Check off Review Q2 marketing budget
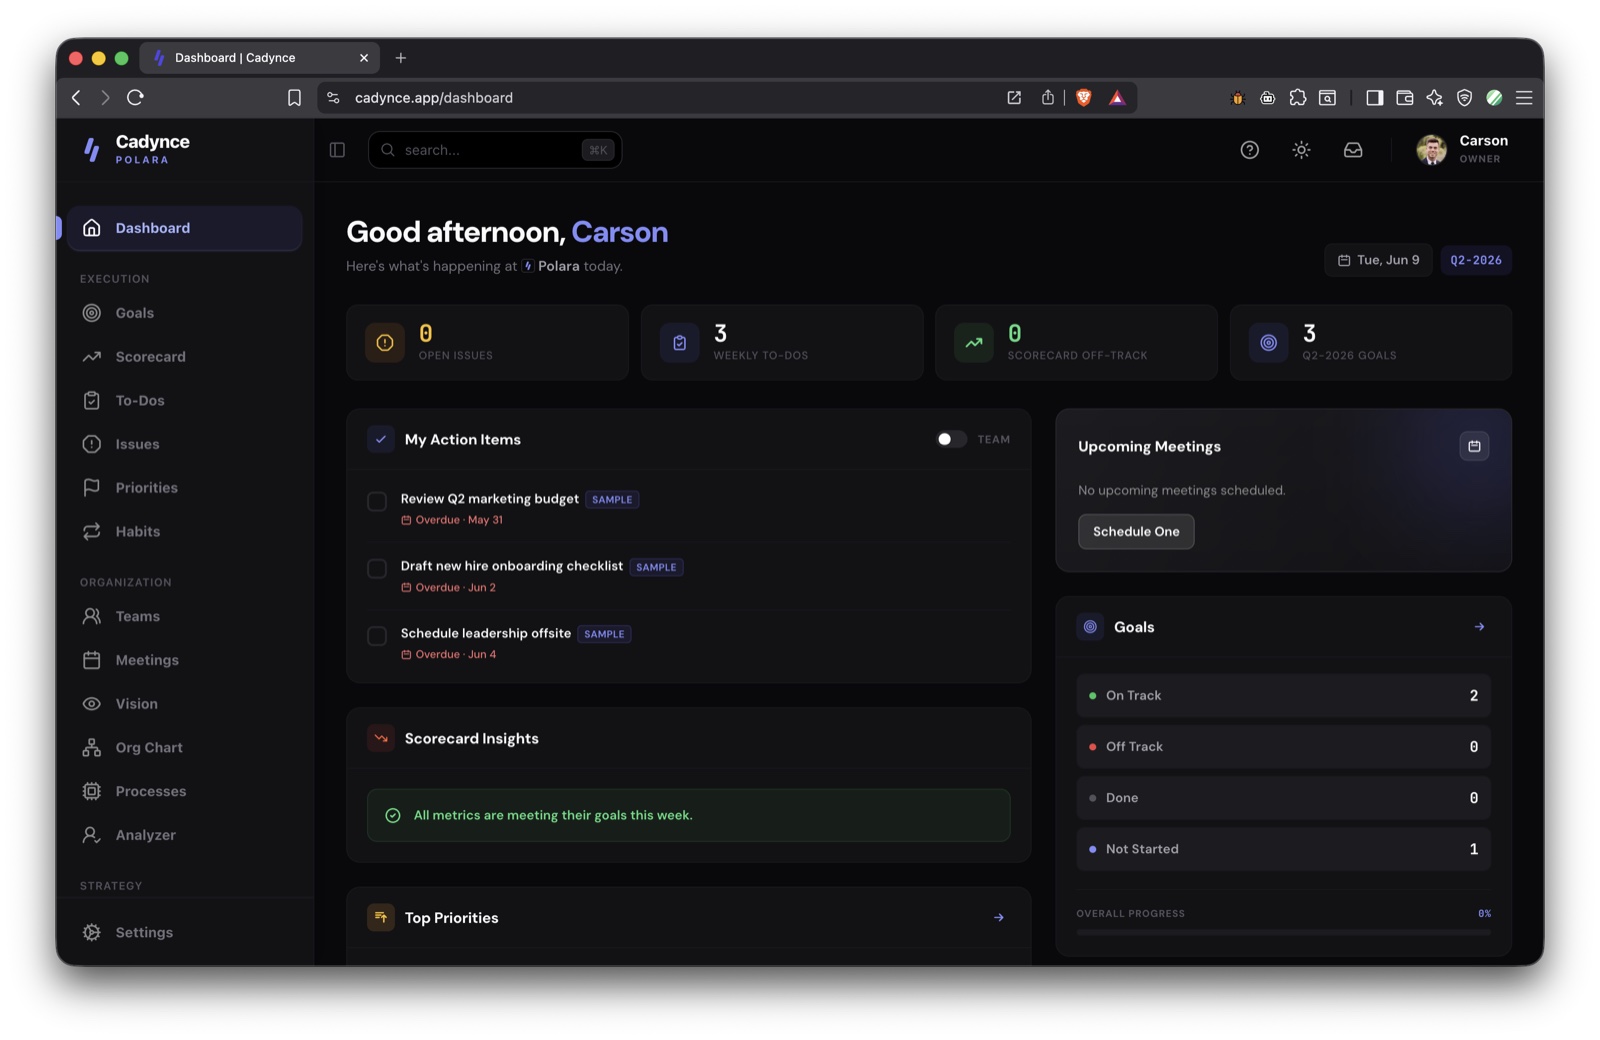The image size is (1600, 1040). click(377, 501)
